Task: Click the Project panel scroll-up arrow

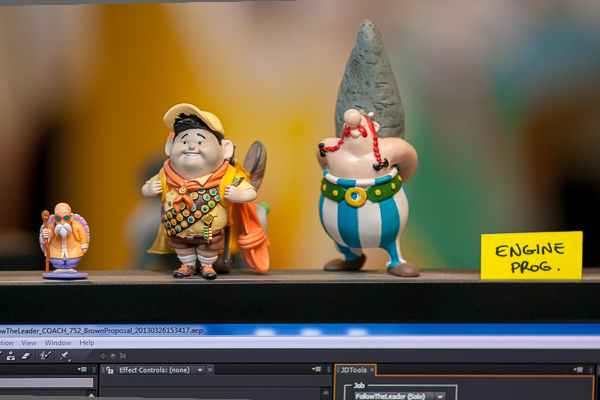Action: coord(91,394)
